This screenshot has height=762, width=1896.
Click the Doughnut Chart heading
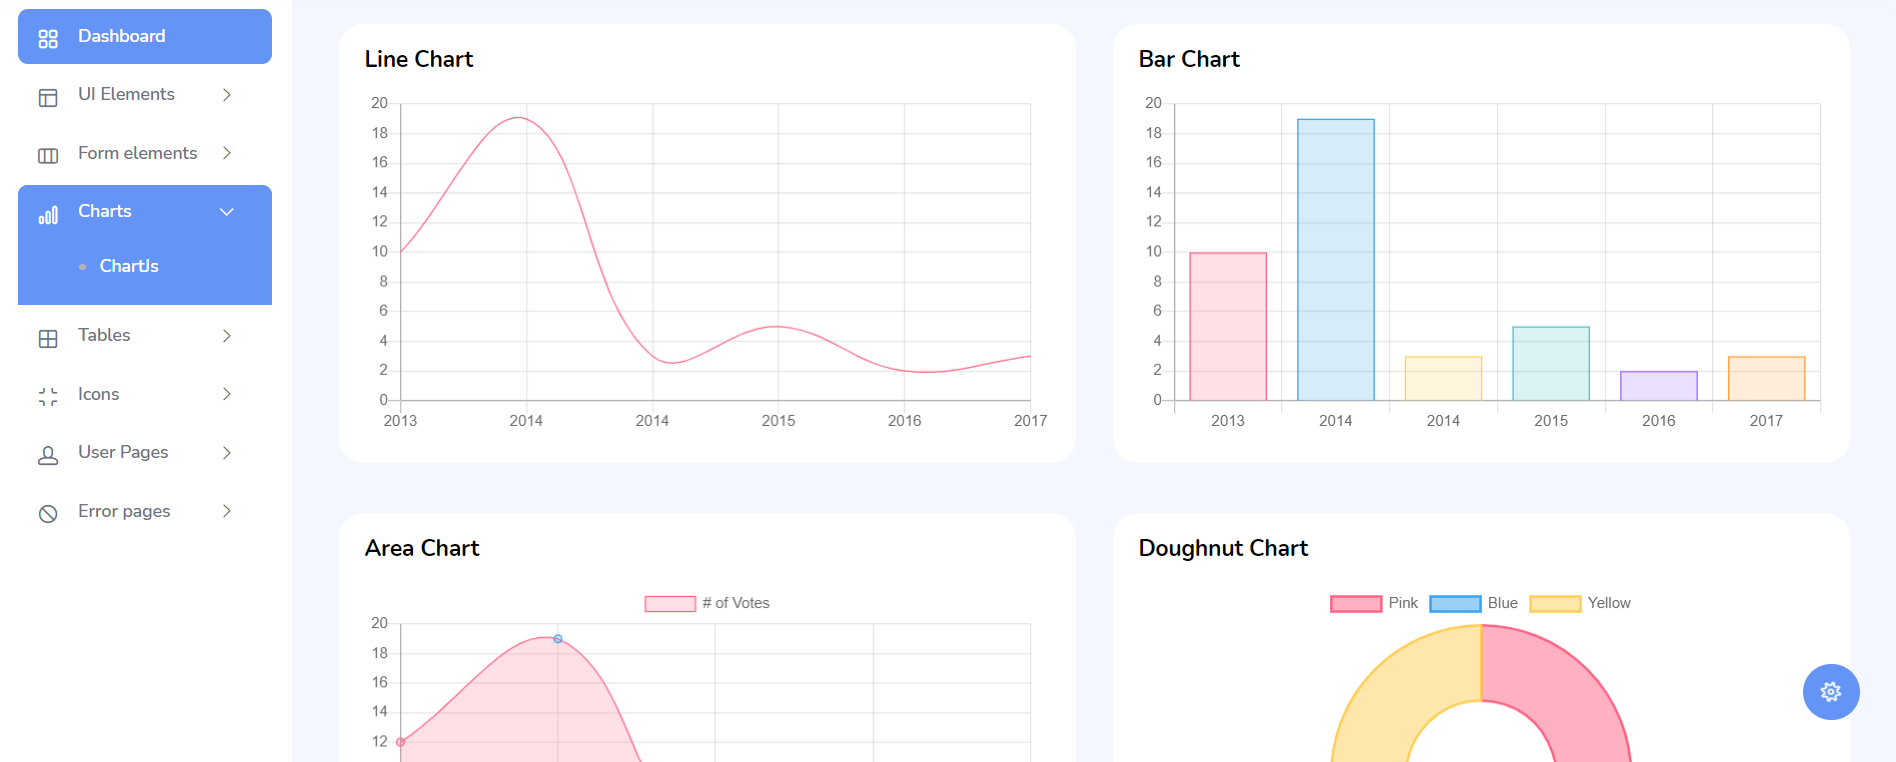pyautogui.click(x=1223, y=548)
